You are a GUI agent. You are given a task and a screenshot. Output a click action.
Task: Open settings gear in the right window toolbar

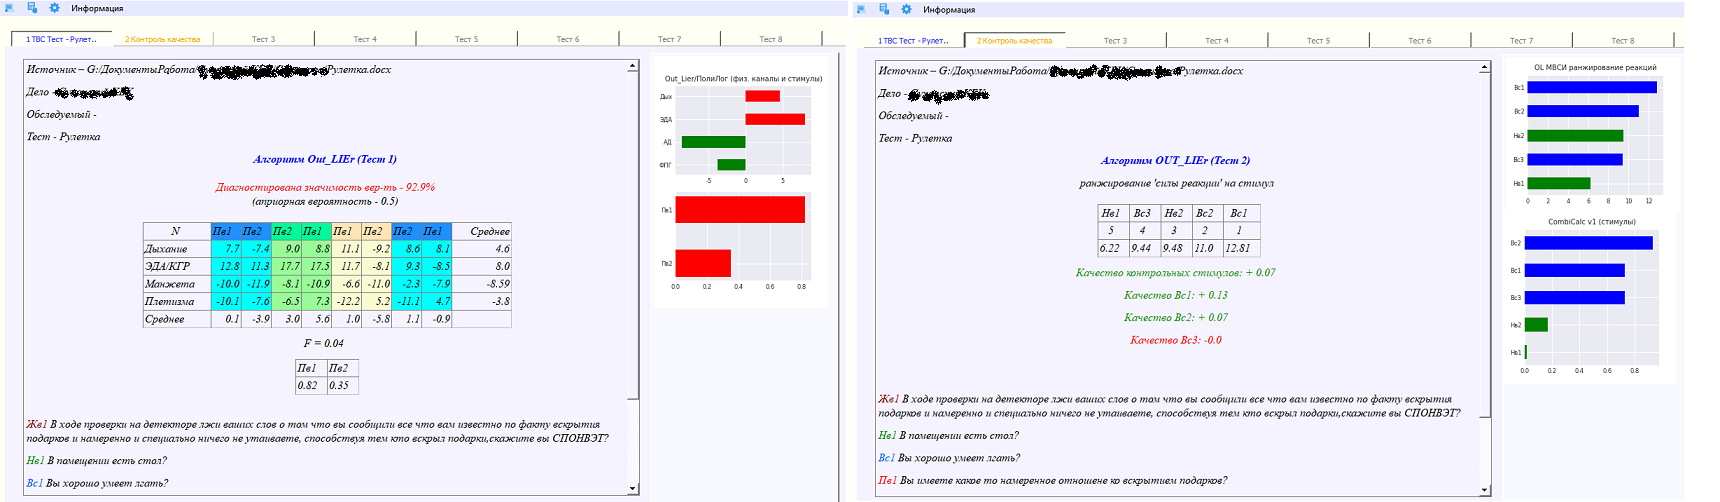(907, 9)
